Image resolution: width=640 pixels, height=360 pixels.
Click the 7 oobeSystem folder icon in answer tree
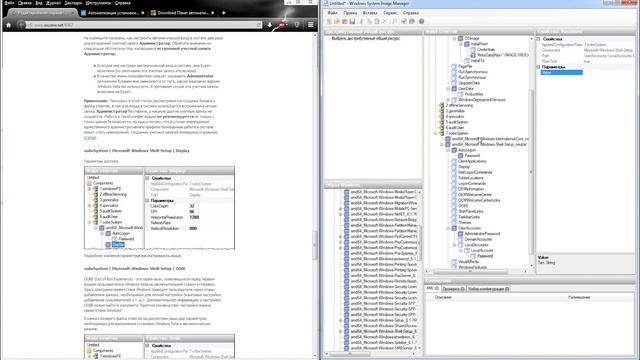[441, 133]
